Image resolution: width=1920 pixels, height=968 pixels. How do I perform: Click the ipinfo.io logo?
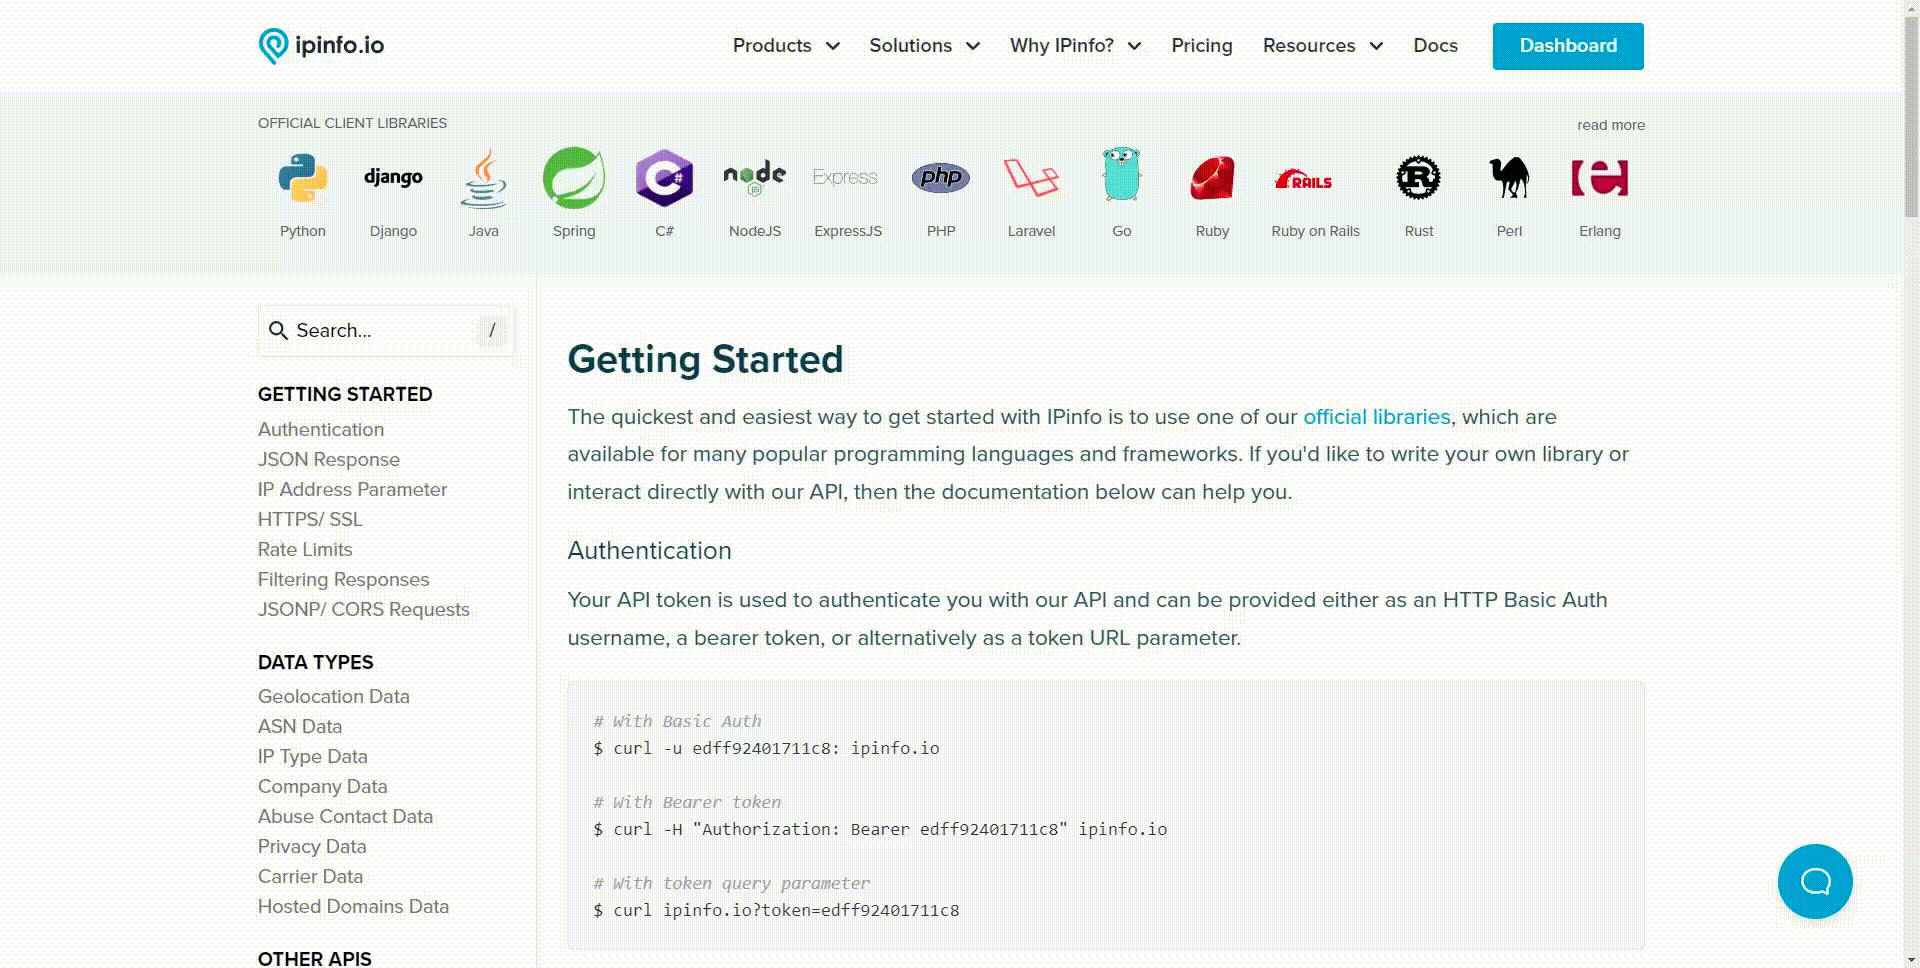[x=321, y=45]
